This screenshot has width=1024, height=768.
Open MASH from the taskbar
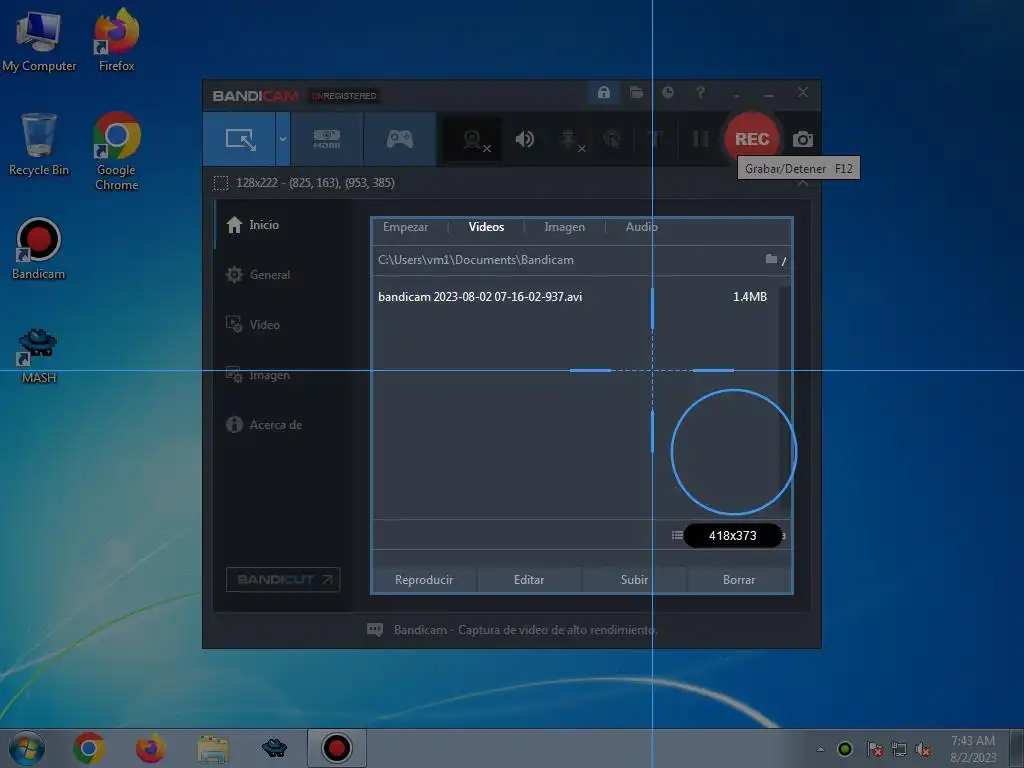coord(274,748)
